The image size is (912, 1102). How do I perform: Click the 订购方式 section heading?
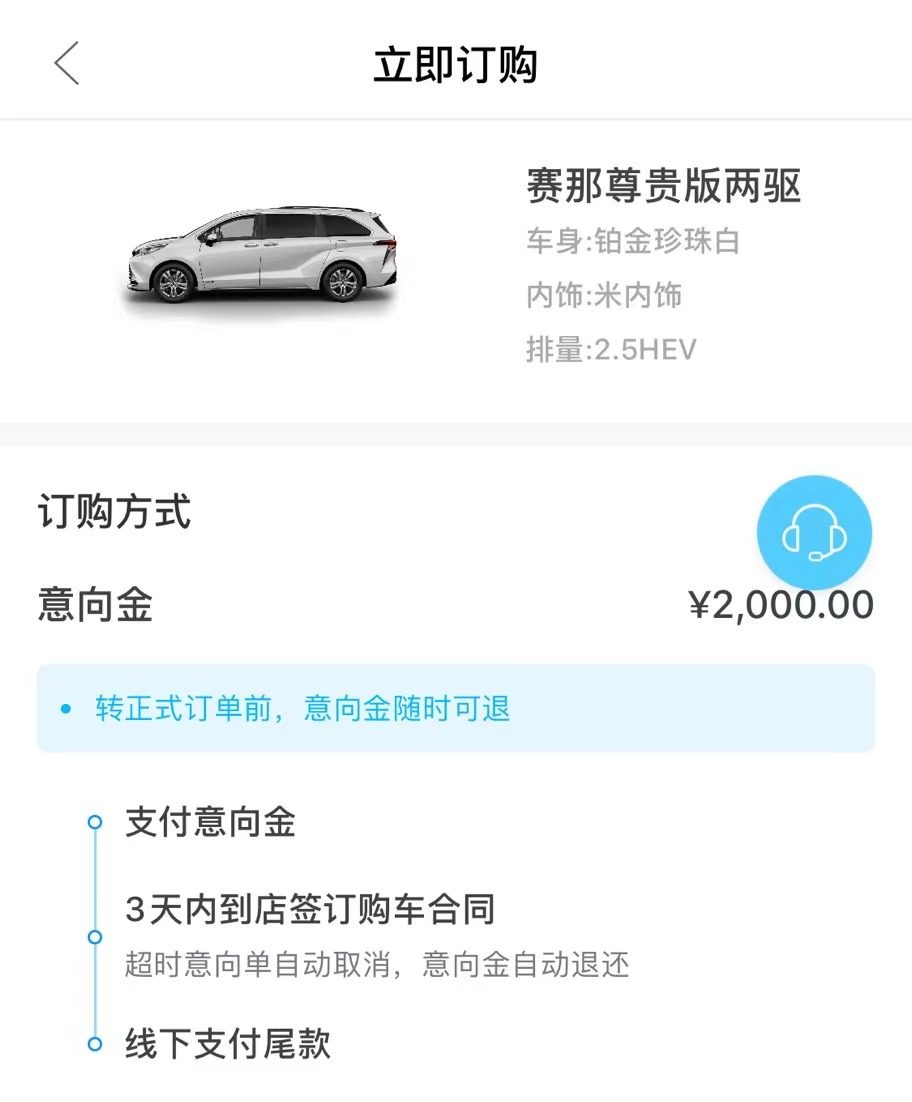[x=114, y=513]
